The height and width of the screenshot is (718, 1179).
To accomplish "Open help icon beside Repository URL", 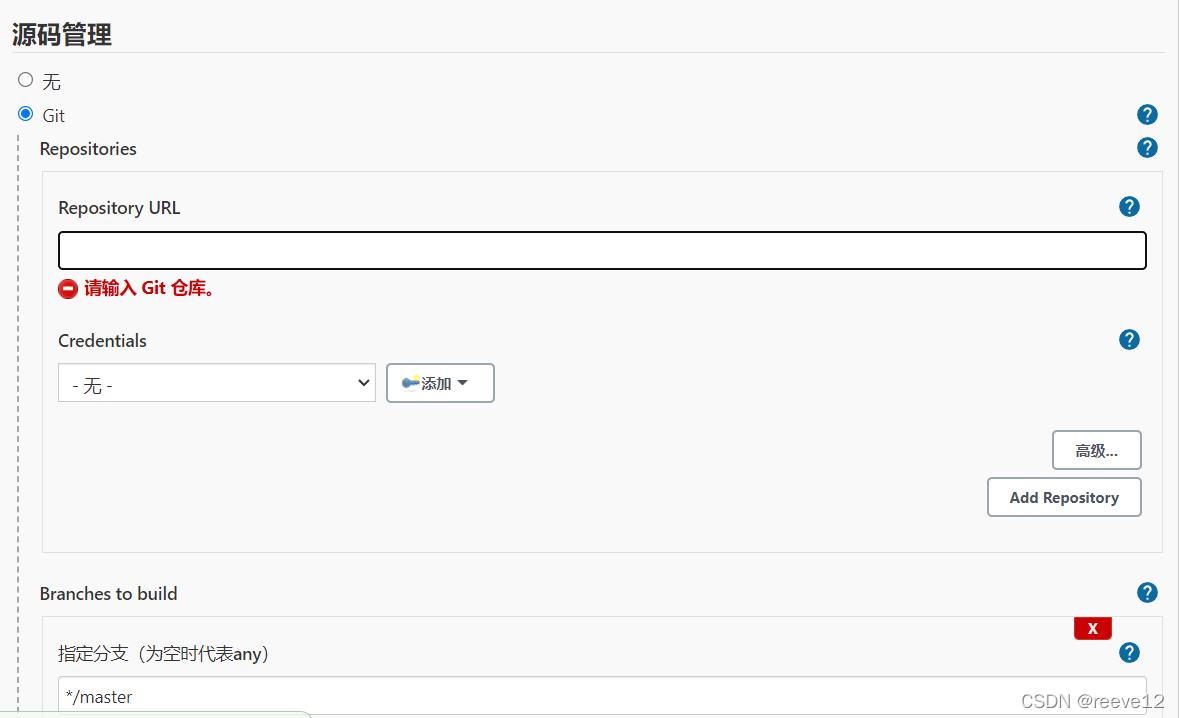I will point(1129,207).
